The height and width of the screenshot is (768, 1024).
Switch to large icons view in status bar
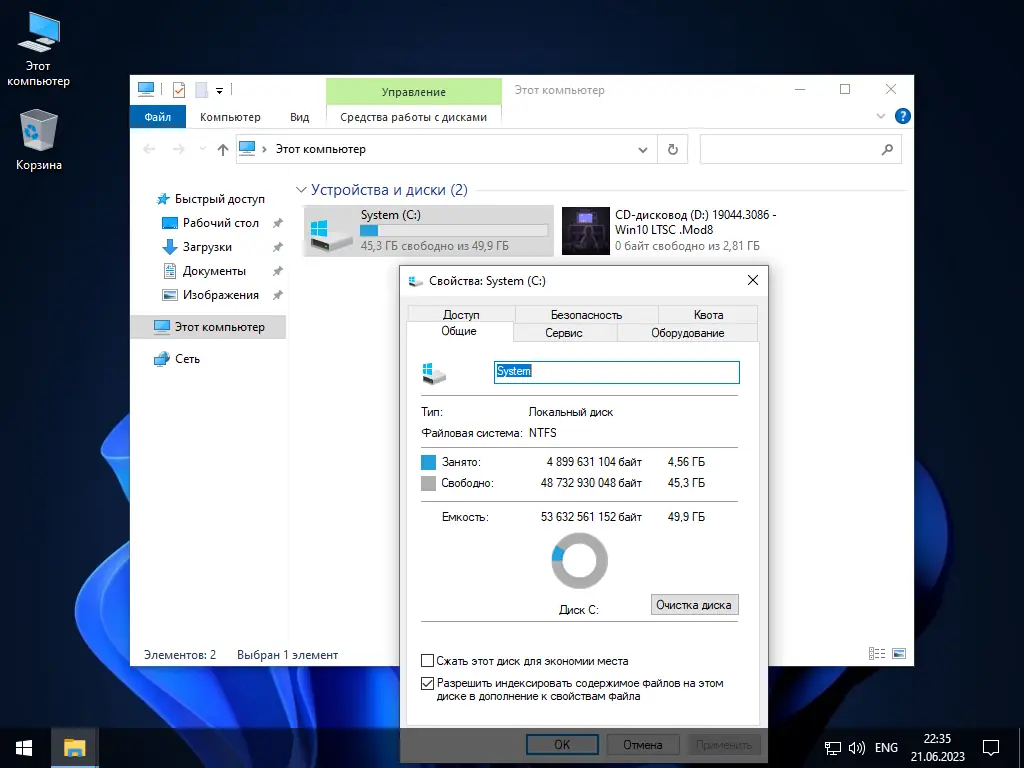tap(899, 653)
